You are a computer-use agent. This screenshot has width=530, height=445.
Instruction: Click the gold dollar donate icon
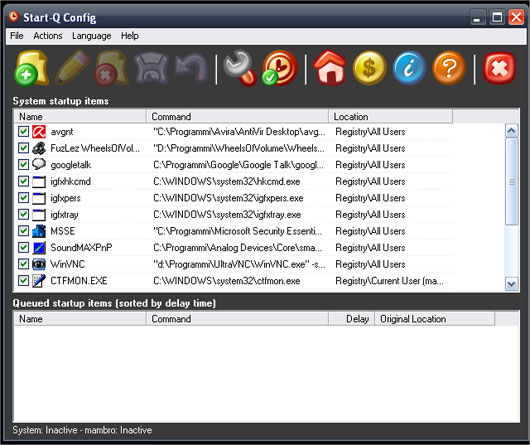click(369, 68)
